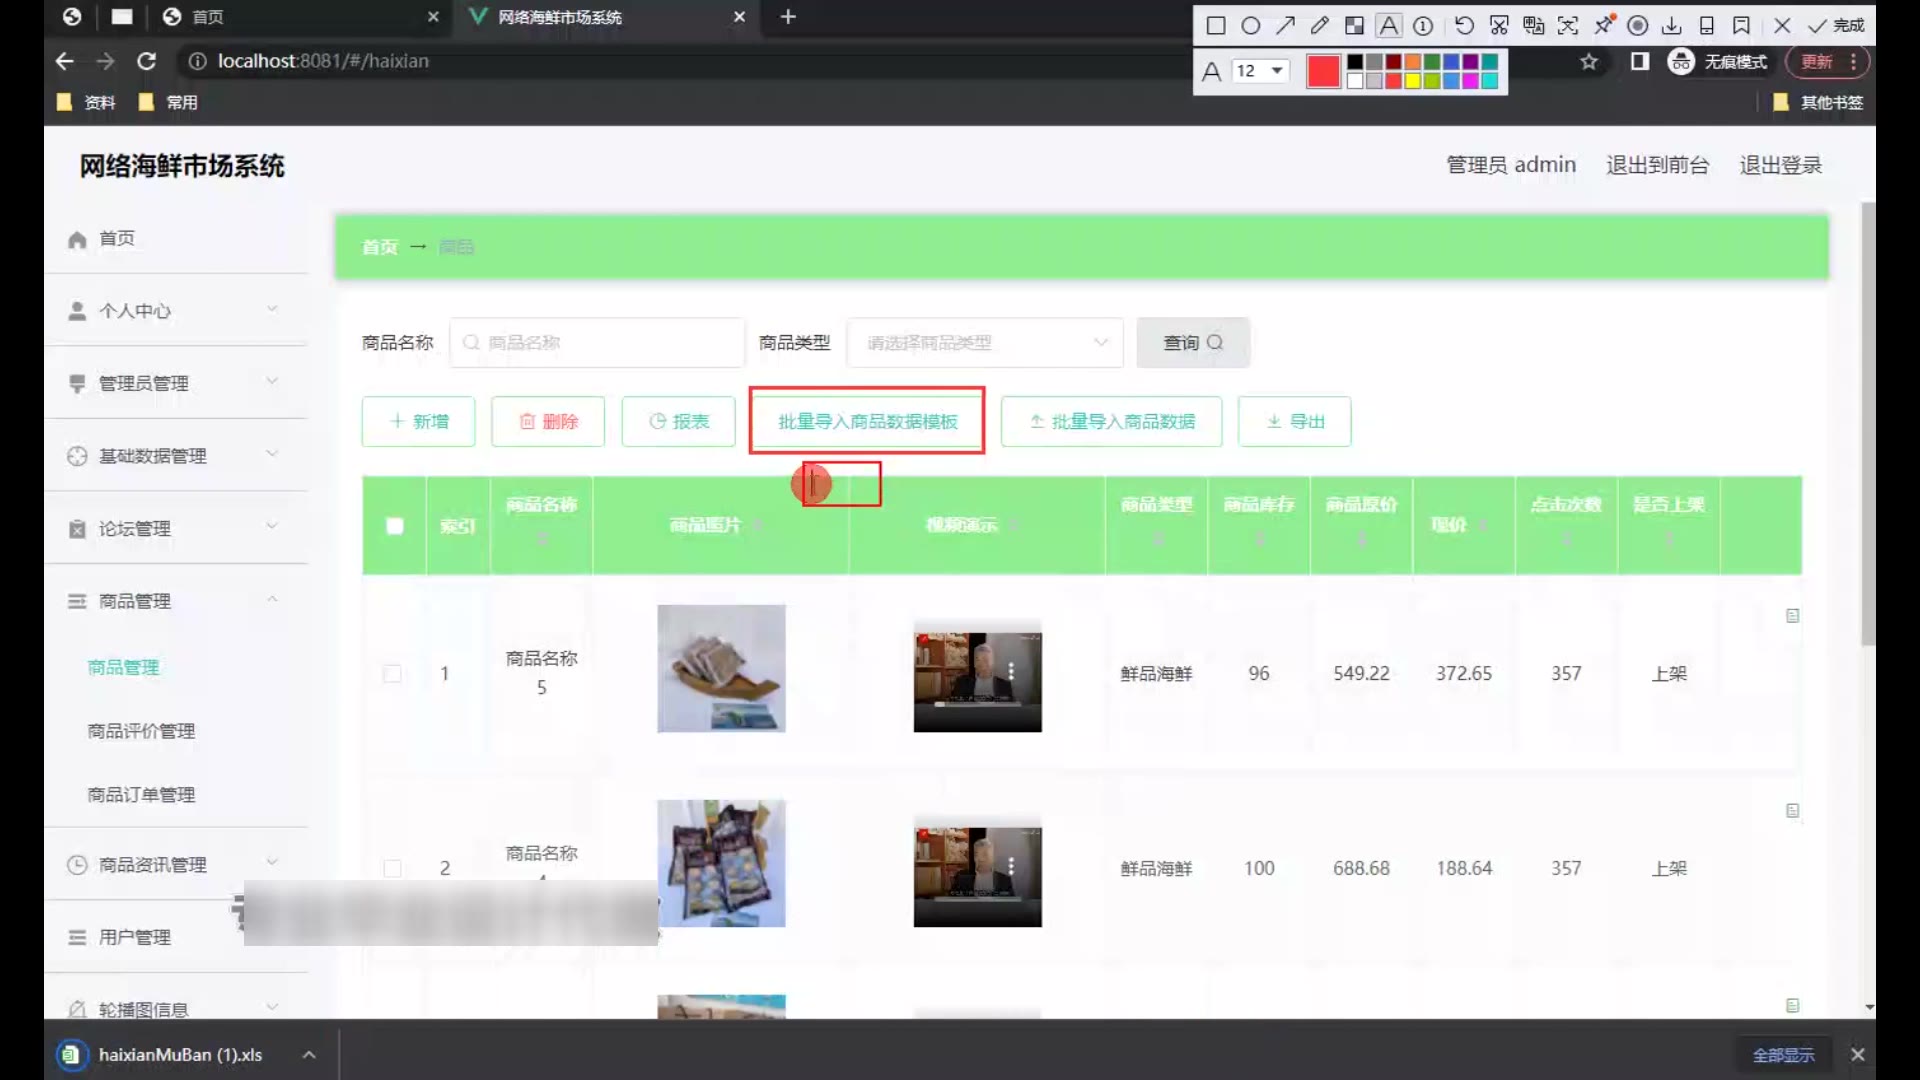The image size is (1920, 1080).
Task: Select the arrow drawing tool
Action: click(x=1285, y=26)
